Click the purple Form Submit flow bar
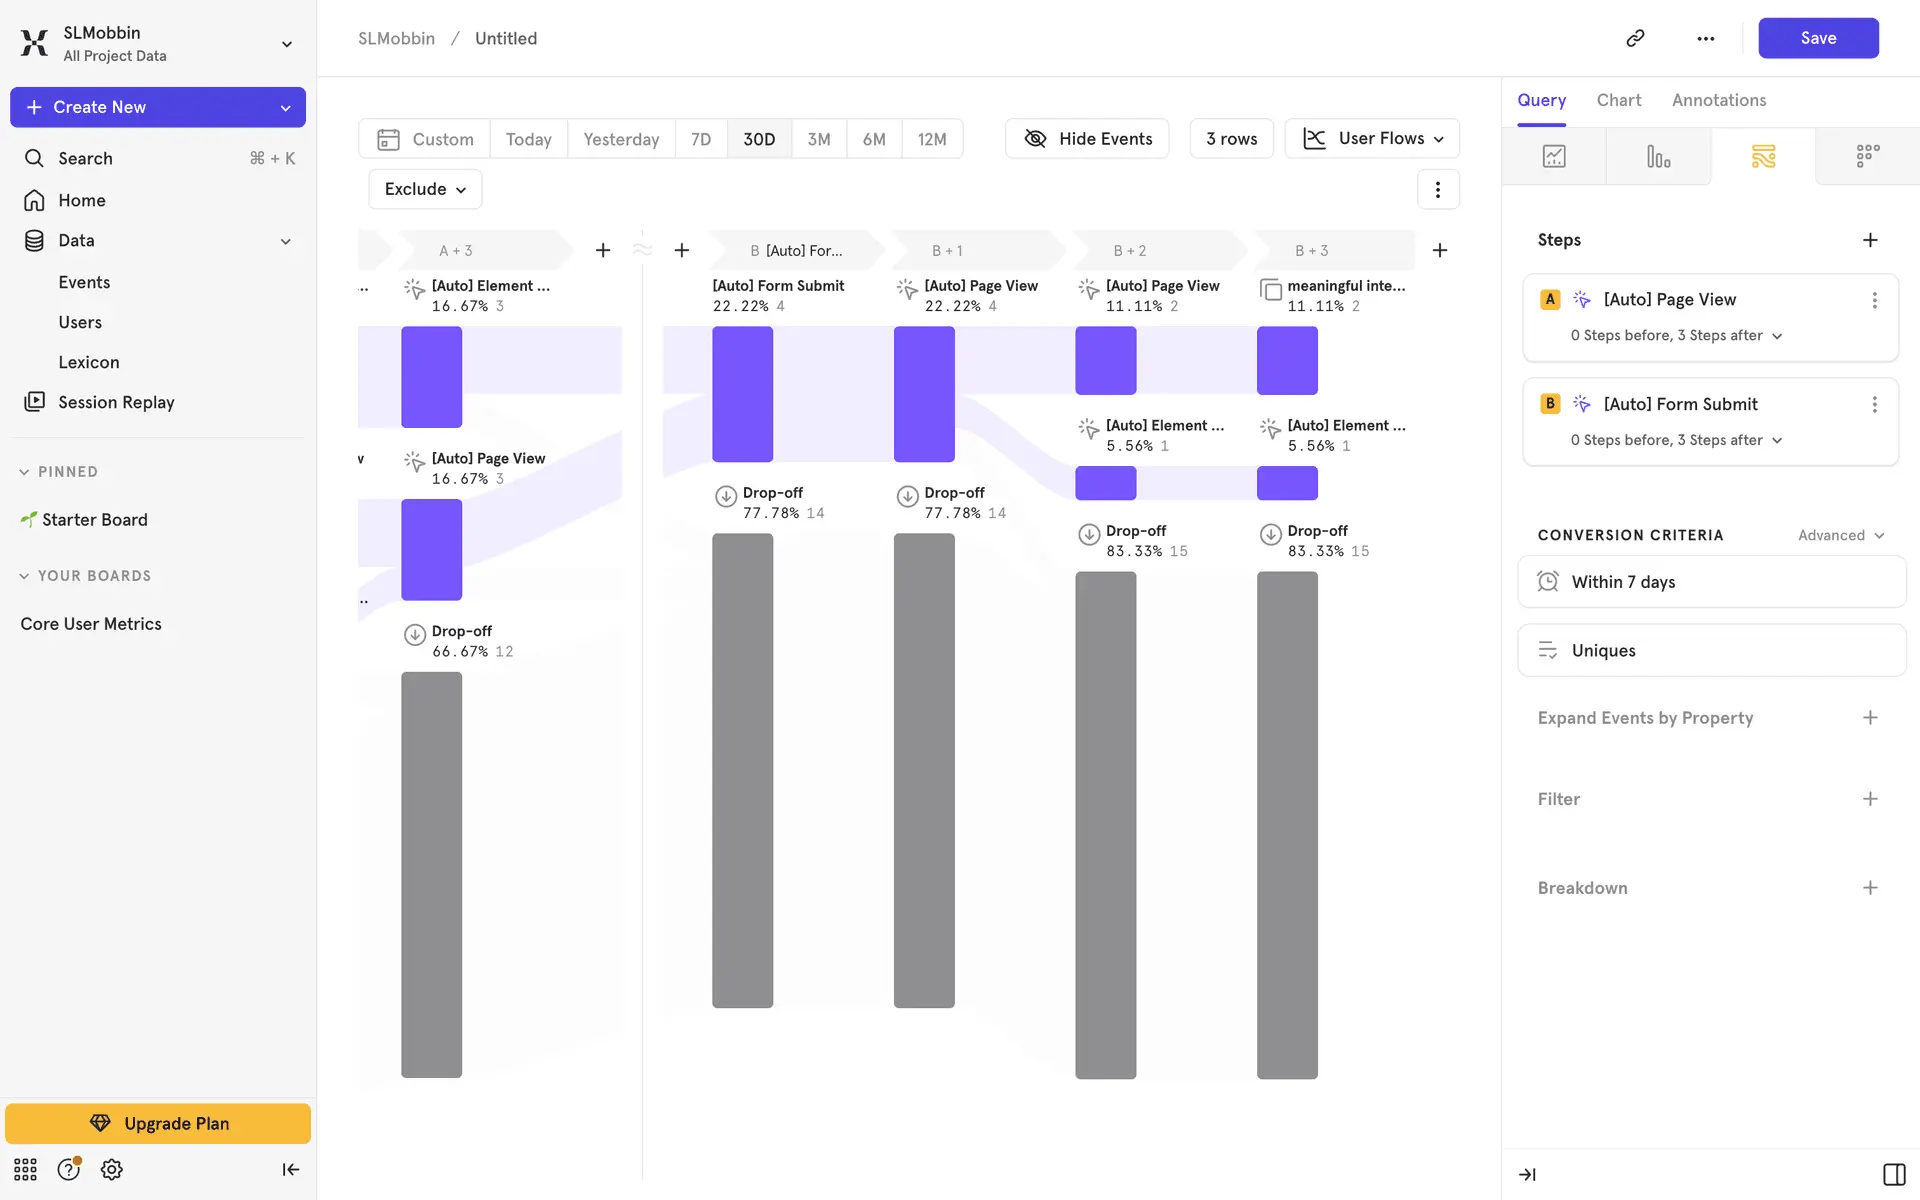Image resolution: width=1920 pixels, height=1200 pixels. coord(742,394)
